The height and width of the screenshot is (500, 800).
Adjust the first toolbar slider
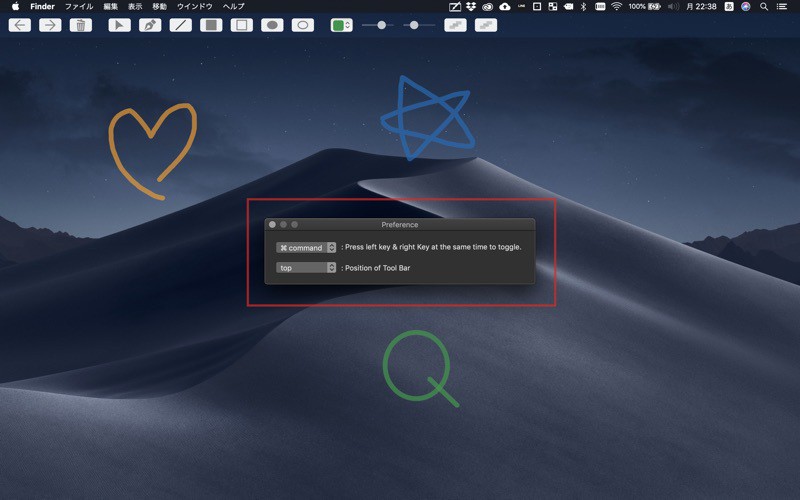click(x=378, y=25)
